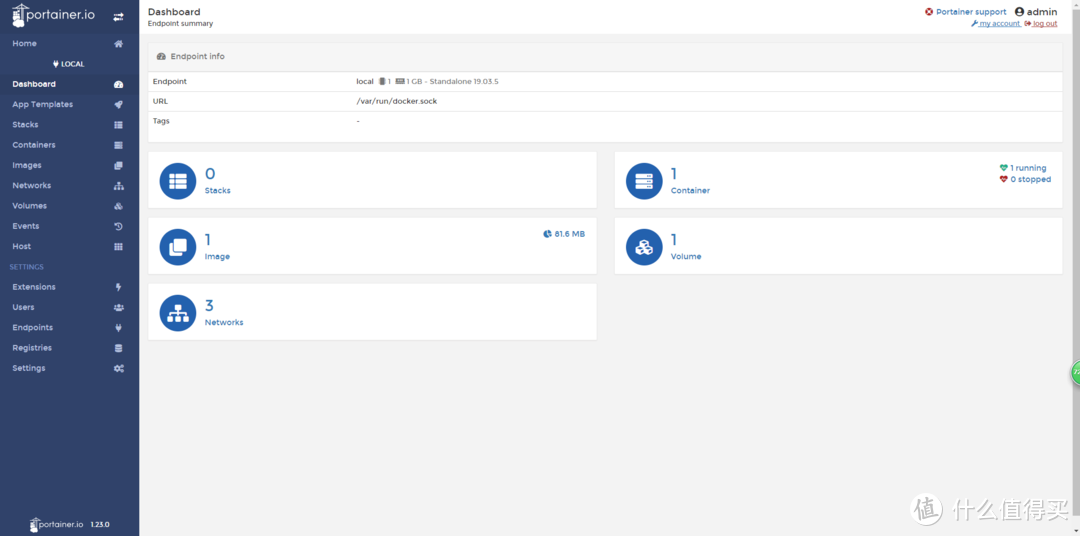Click the Volume label in dashboard card

click(686, 256)
